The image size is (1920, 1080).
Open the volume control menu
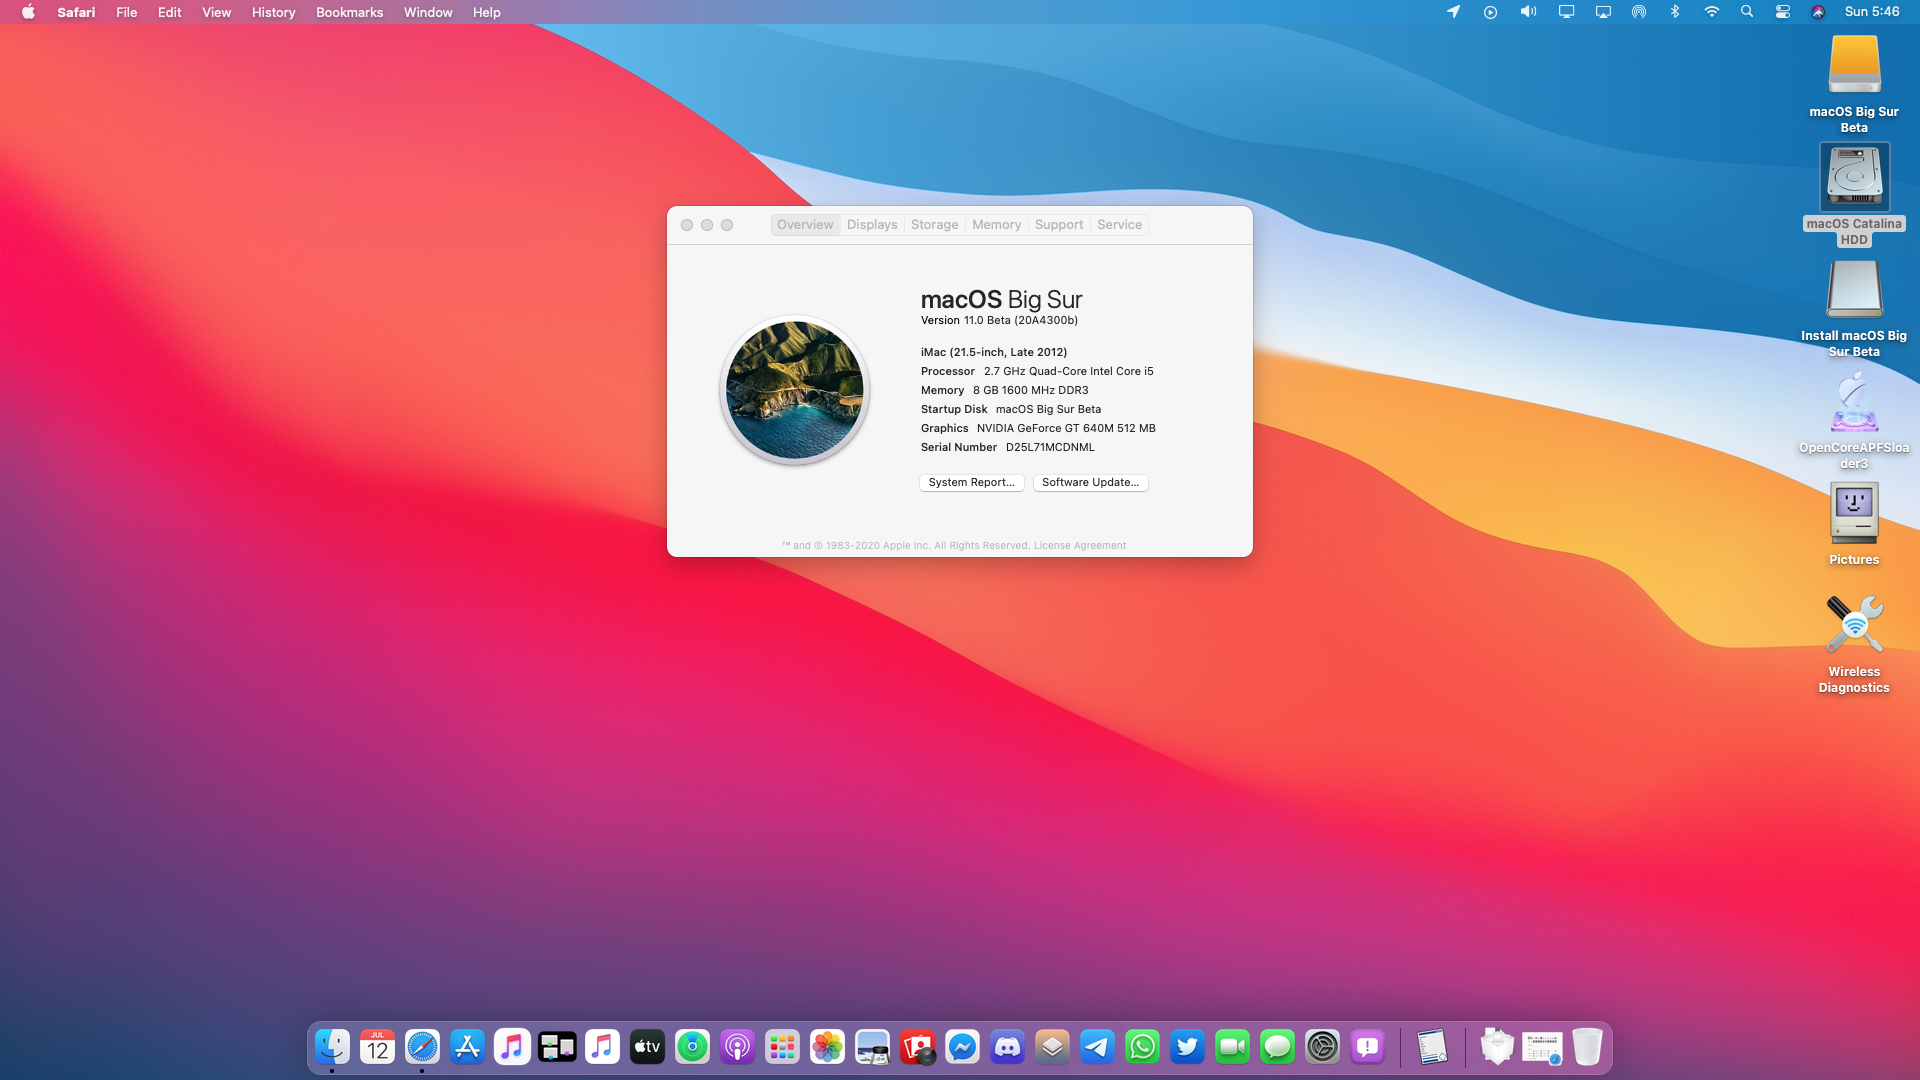1528,12
